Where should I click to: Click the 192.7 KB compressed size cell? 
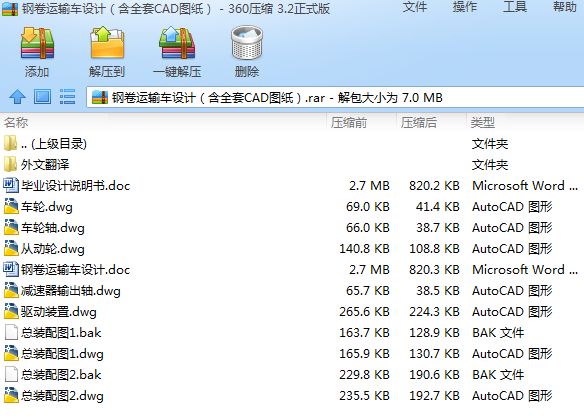click(434, 395)
